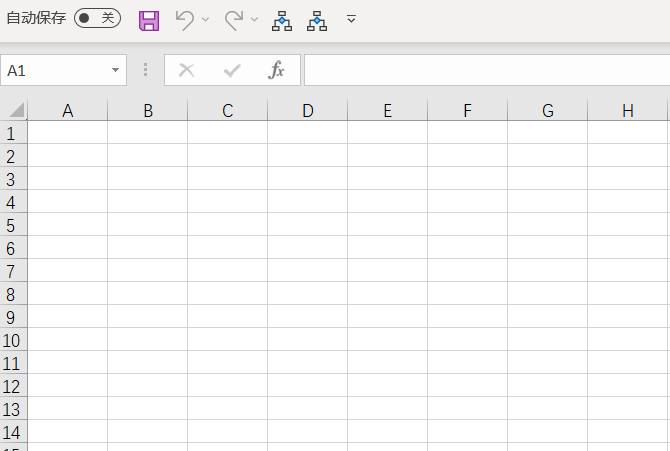This screenshot has height=451, width=670.
Task: Click into the formula bar input area
Action: pyautogui.click(x=487, y=70)
